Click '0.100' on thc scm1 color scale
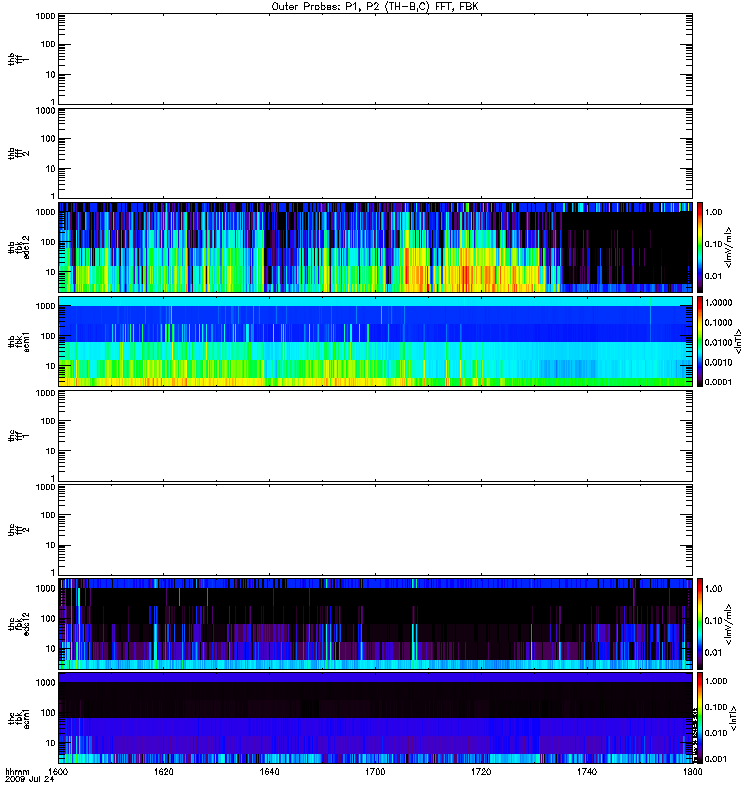The width and height of the screenshot is (750, 800). [716, 707]
